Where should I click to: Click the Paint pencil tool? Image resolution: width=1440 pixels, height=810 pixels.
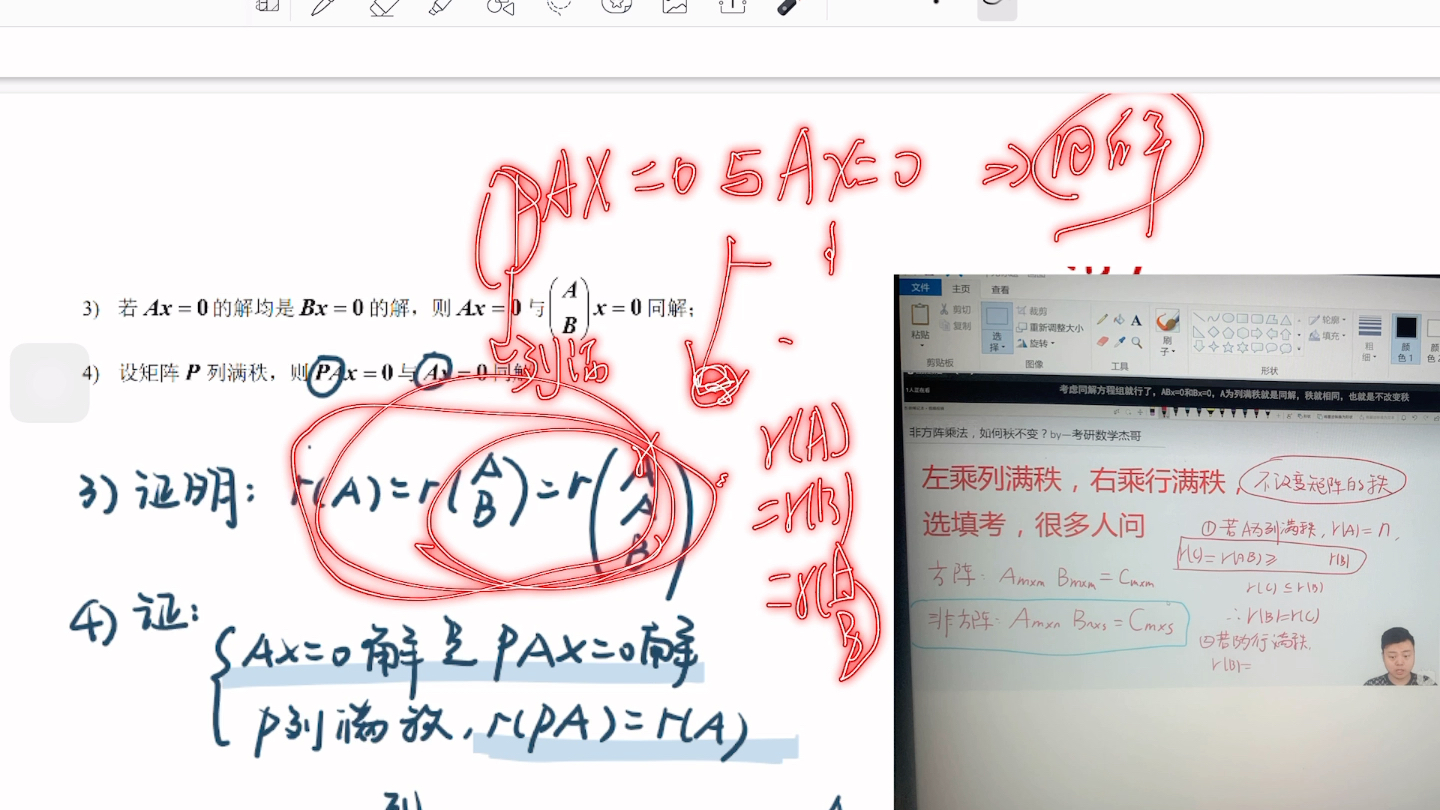point(1102,319)
